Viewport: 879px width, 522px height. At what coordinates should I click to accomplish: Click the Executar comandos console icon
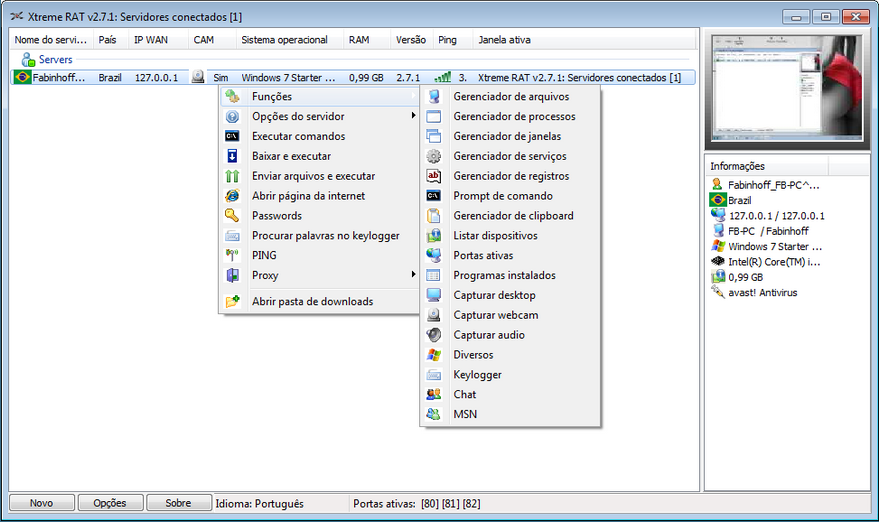(x=232, y=136)
